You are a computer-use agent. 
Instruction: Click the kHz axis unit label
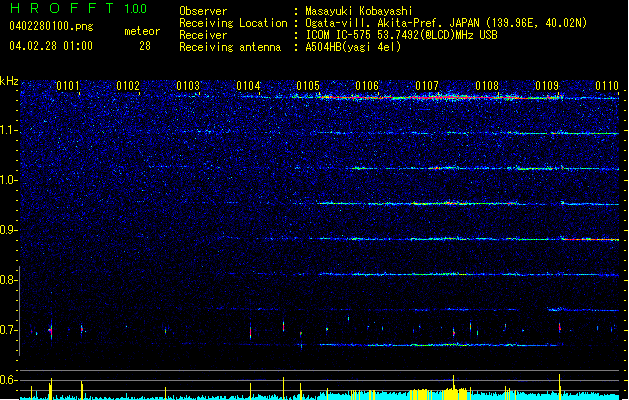click(9, 81)
